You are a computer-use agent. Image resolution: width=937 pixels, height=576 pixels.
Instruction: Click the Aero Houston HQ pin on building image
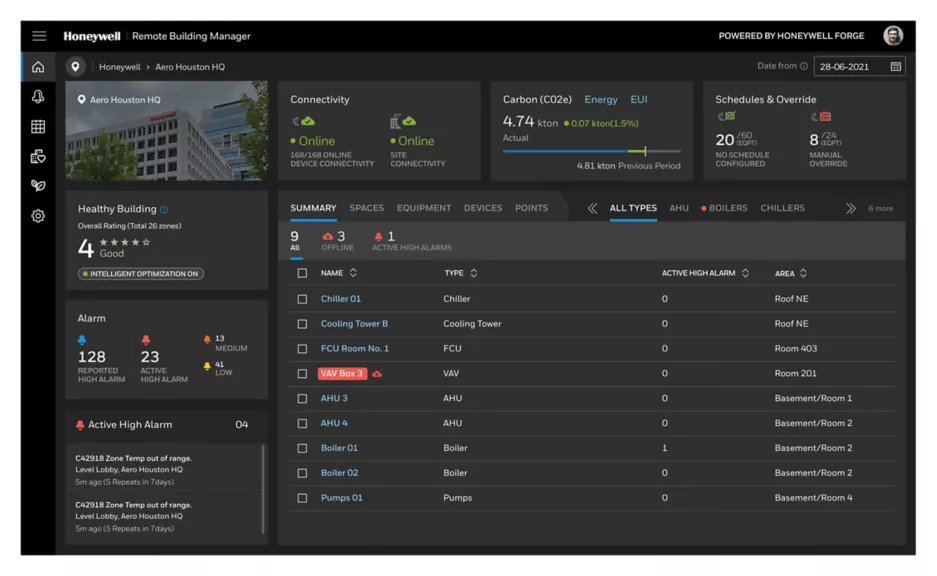coord(81,100)
